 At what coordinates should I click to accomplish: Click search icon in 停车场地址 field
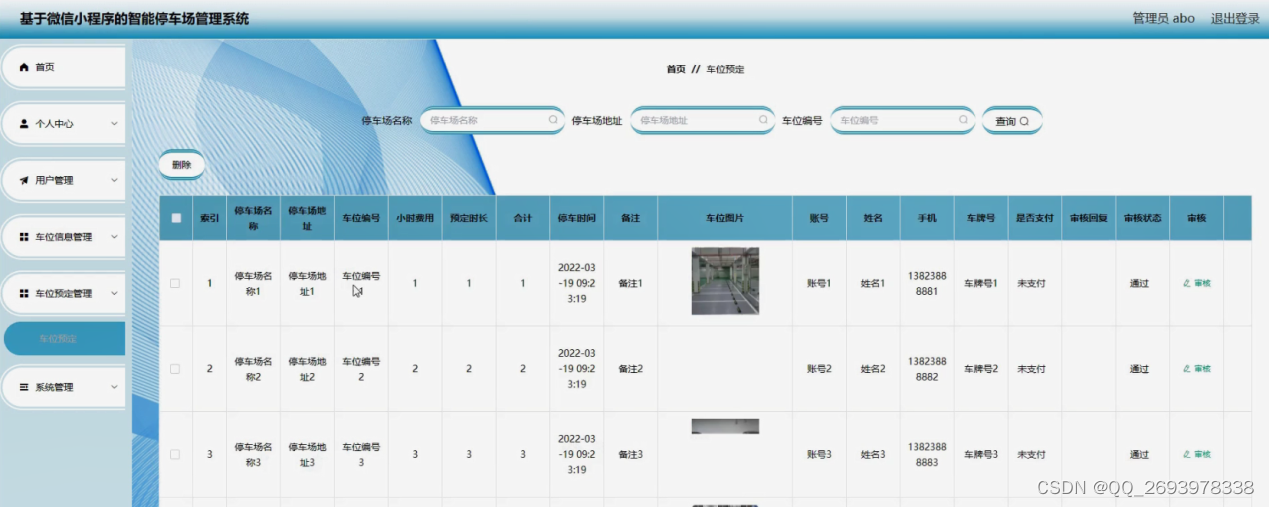763,120
